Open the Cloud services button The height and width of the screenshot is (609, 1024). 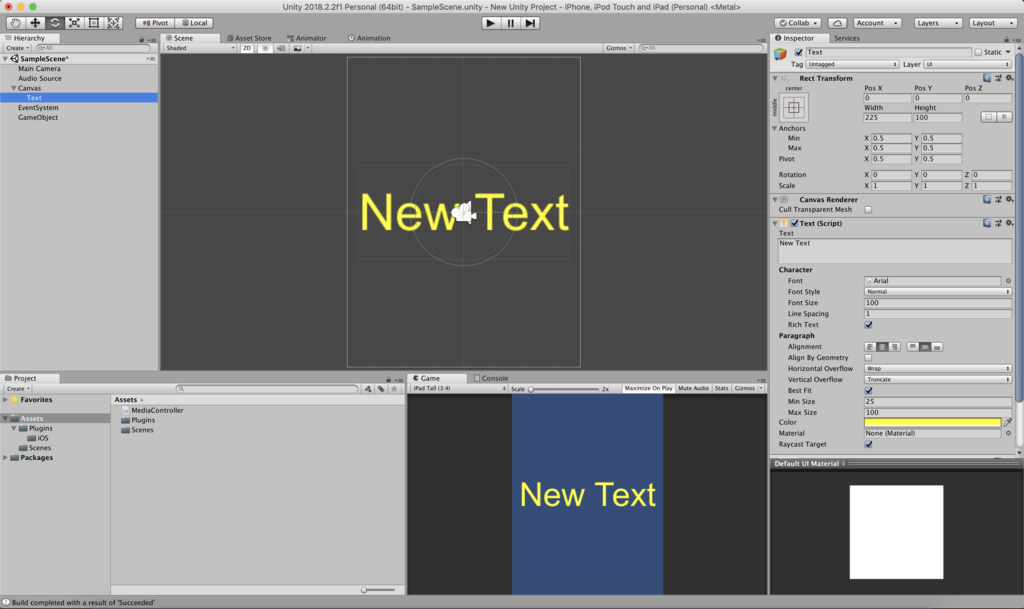tap(837, 23)
